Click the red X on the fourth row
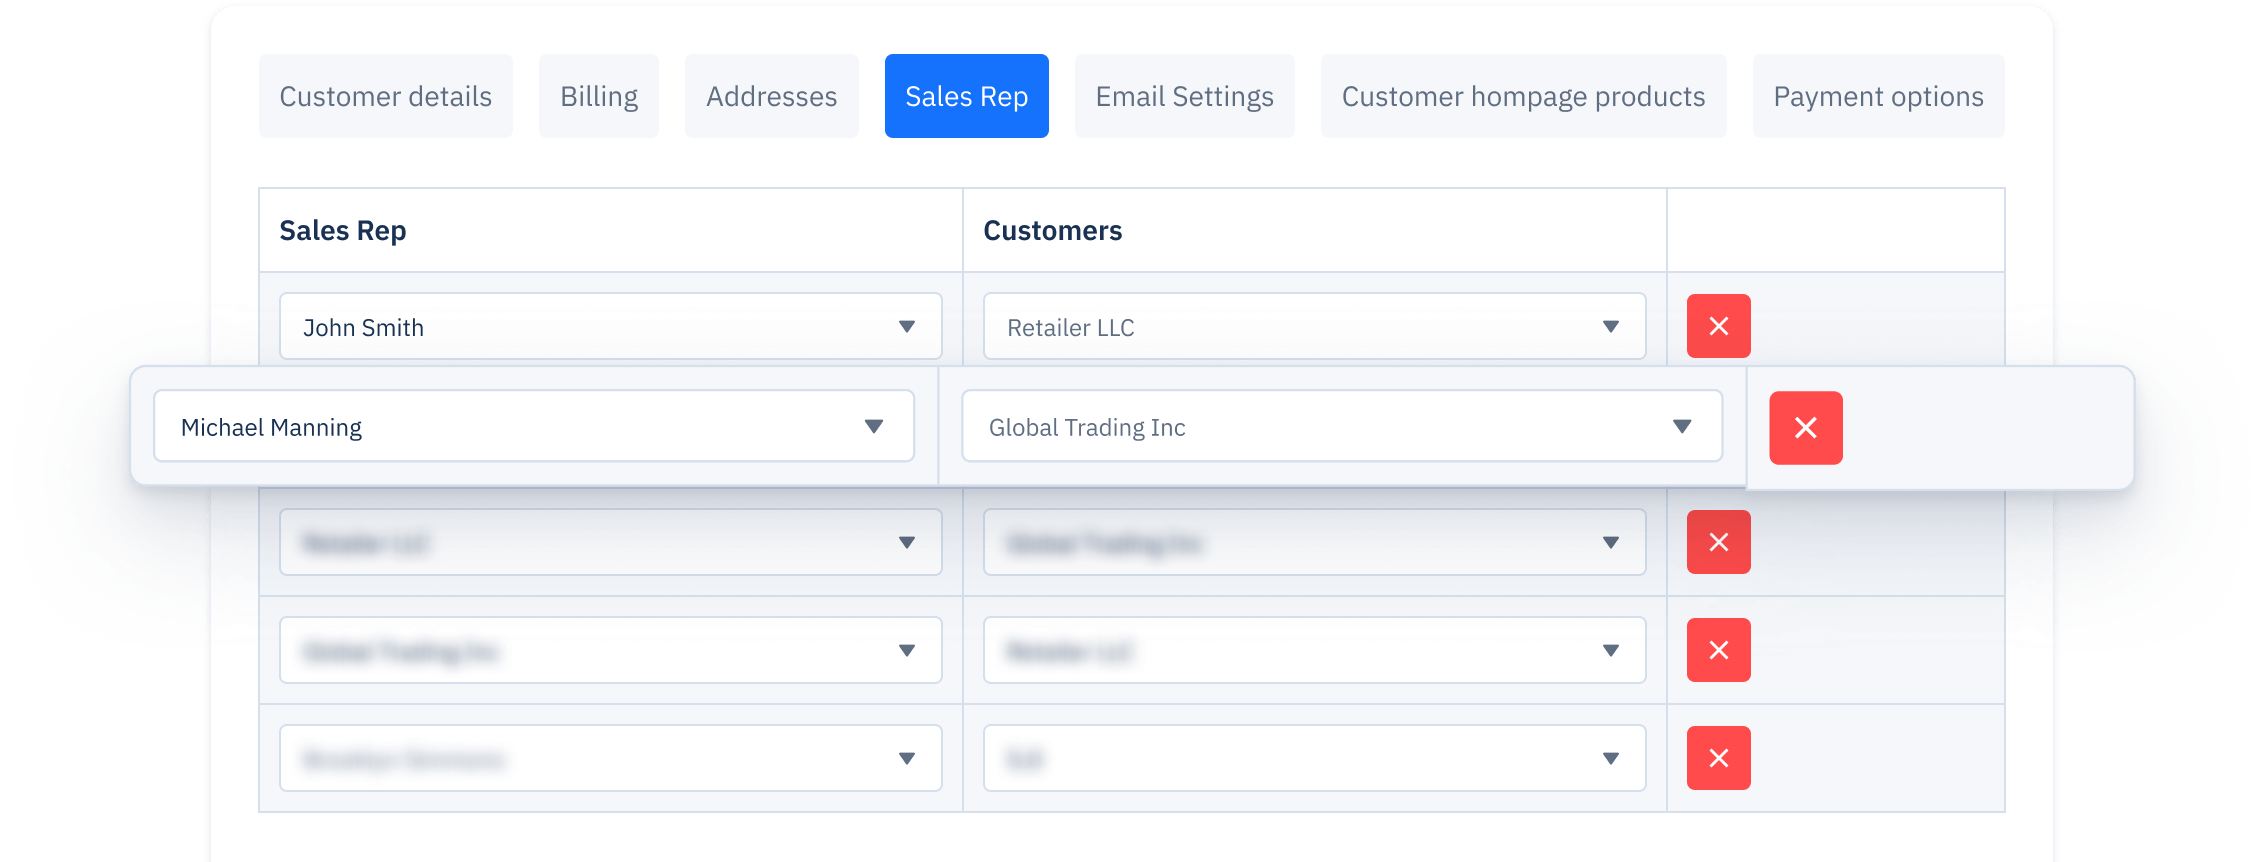The height and width of the screenshot is (862, 2264). tap(1718, 650)
